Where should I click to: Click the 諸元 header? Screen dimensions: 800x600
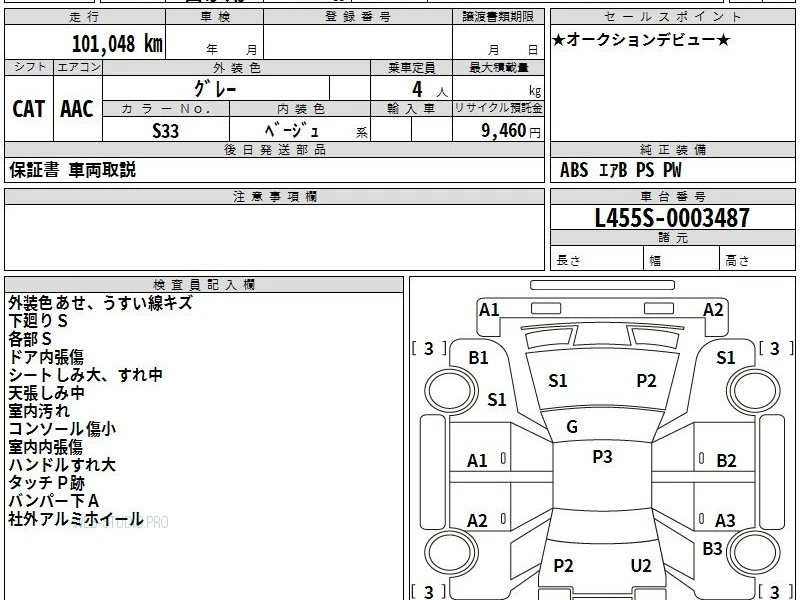[672, 238]
